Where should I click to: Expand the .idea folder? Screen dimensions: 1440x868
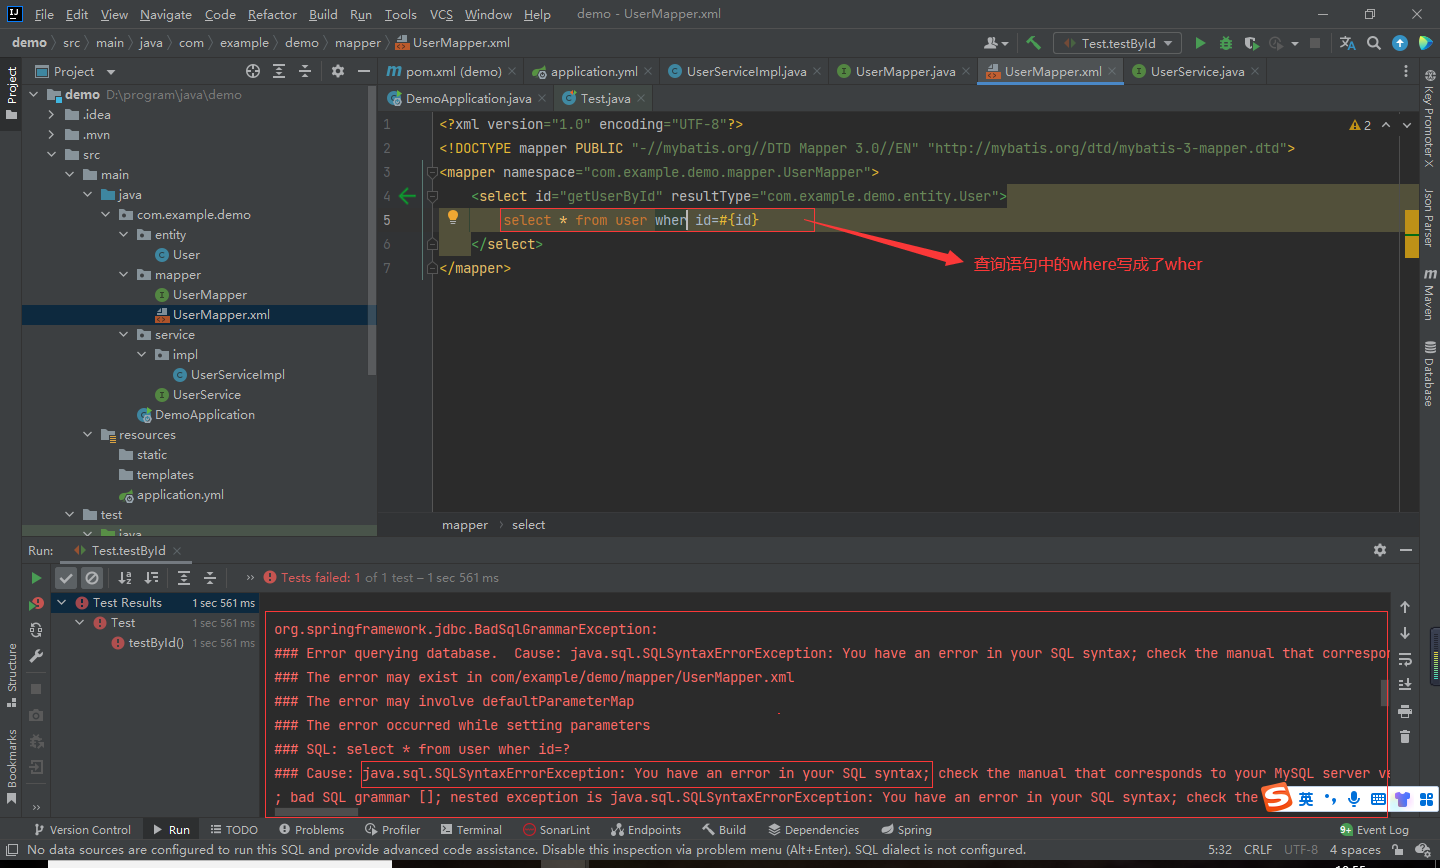(x=51, y=114)
